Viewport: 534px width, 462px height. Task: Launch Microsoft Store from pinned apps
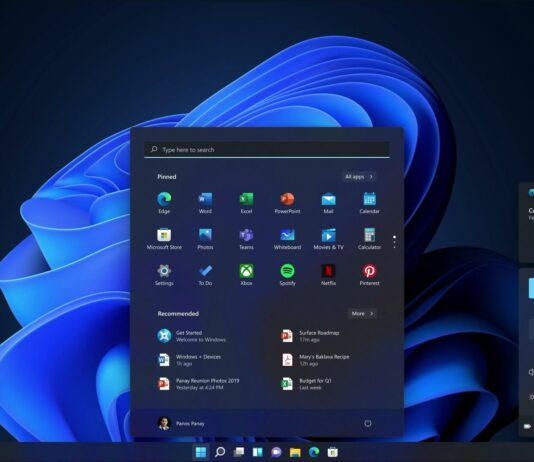click(164, 239)
